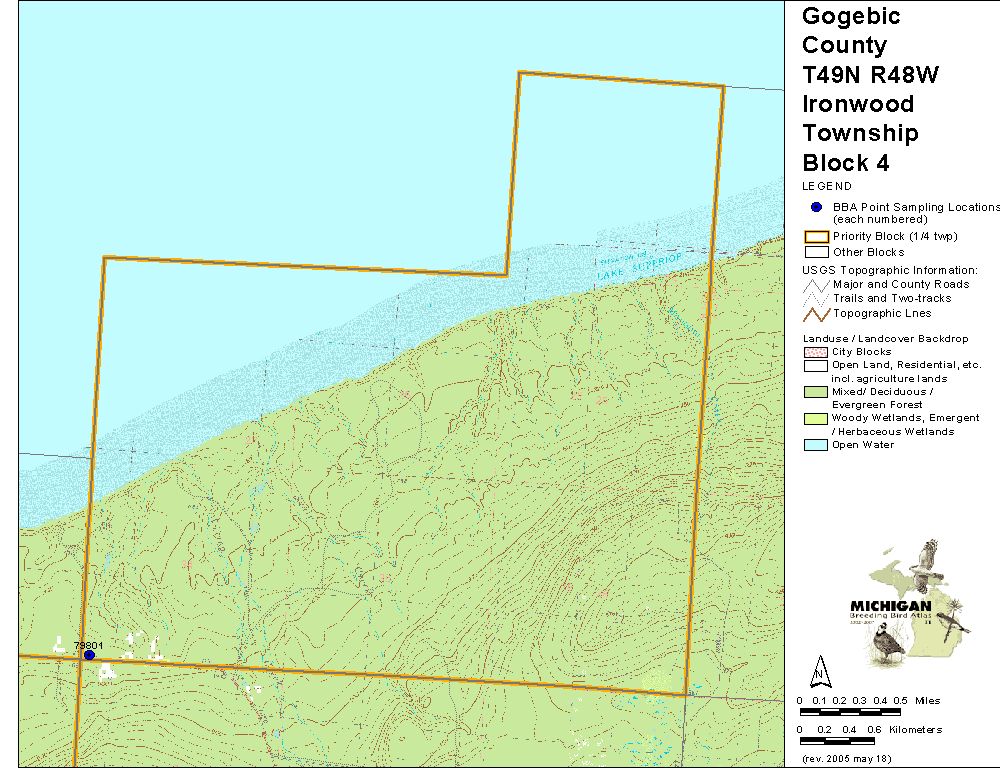
Task: Select the City Blocks dotted pink swatch
Action: pos(816,352)
